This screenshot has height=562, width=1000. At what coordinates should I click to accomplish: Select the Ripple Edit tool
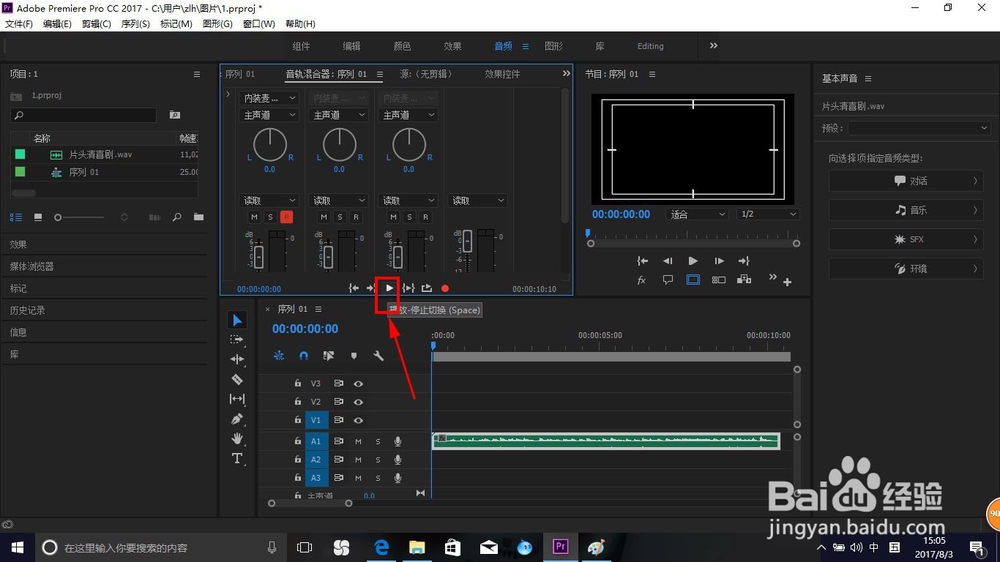pos(237,359)
